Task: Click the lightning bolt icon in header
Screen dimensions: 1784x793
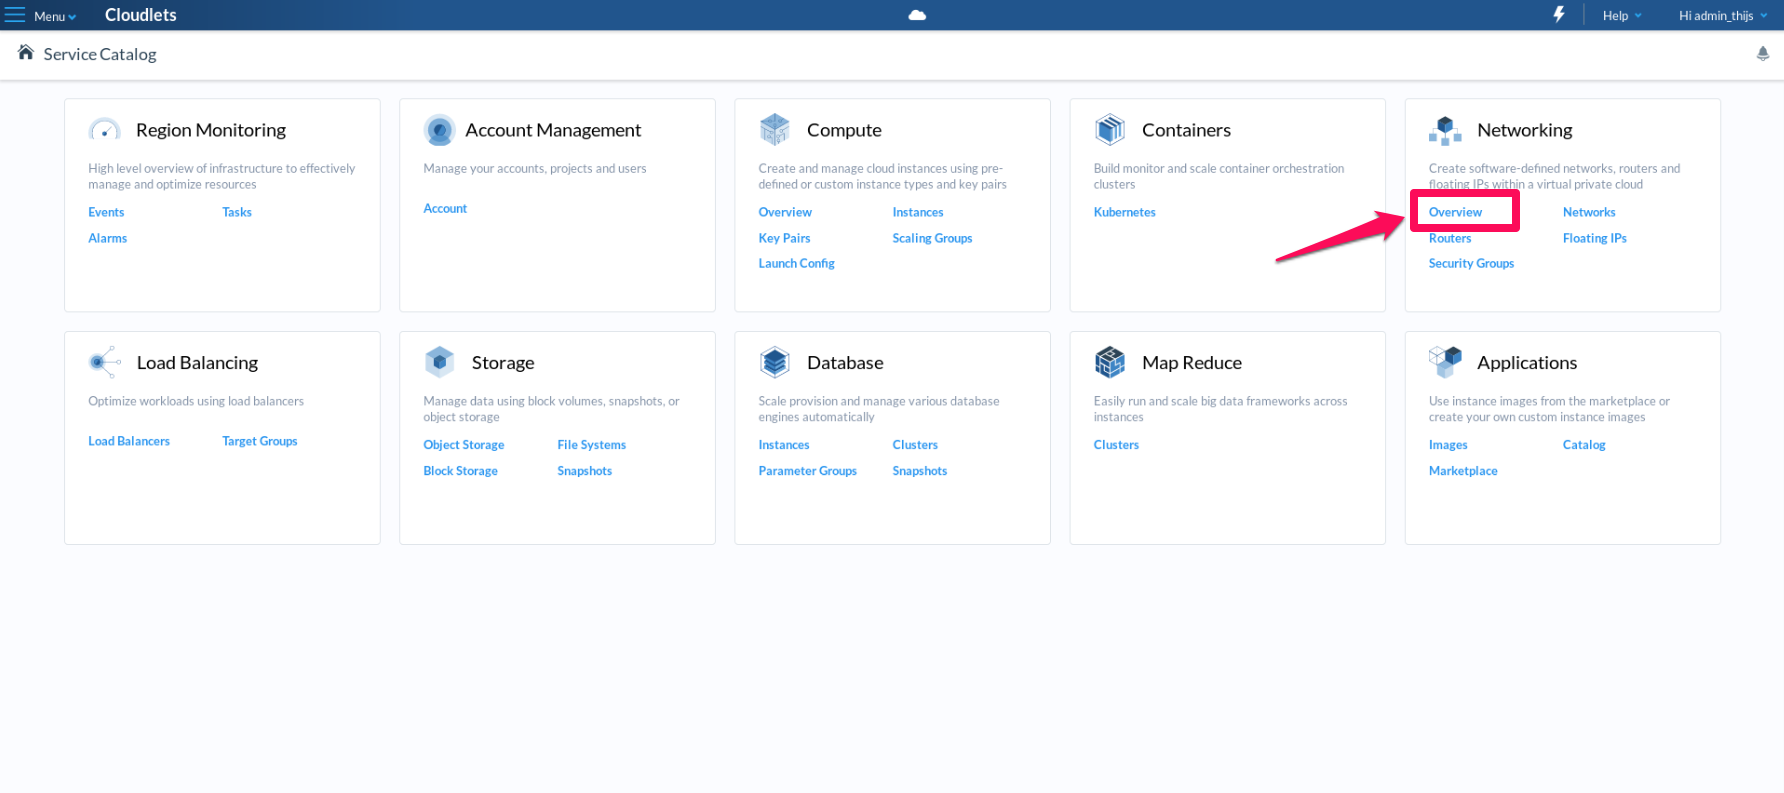Action: tap(1558, 14)
